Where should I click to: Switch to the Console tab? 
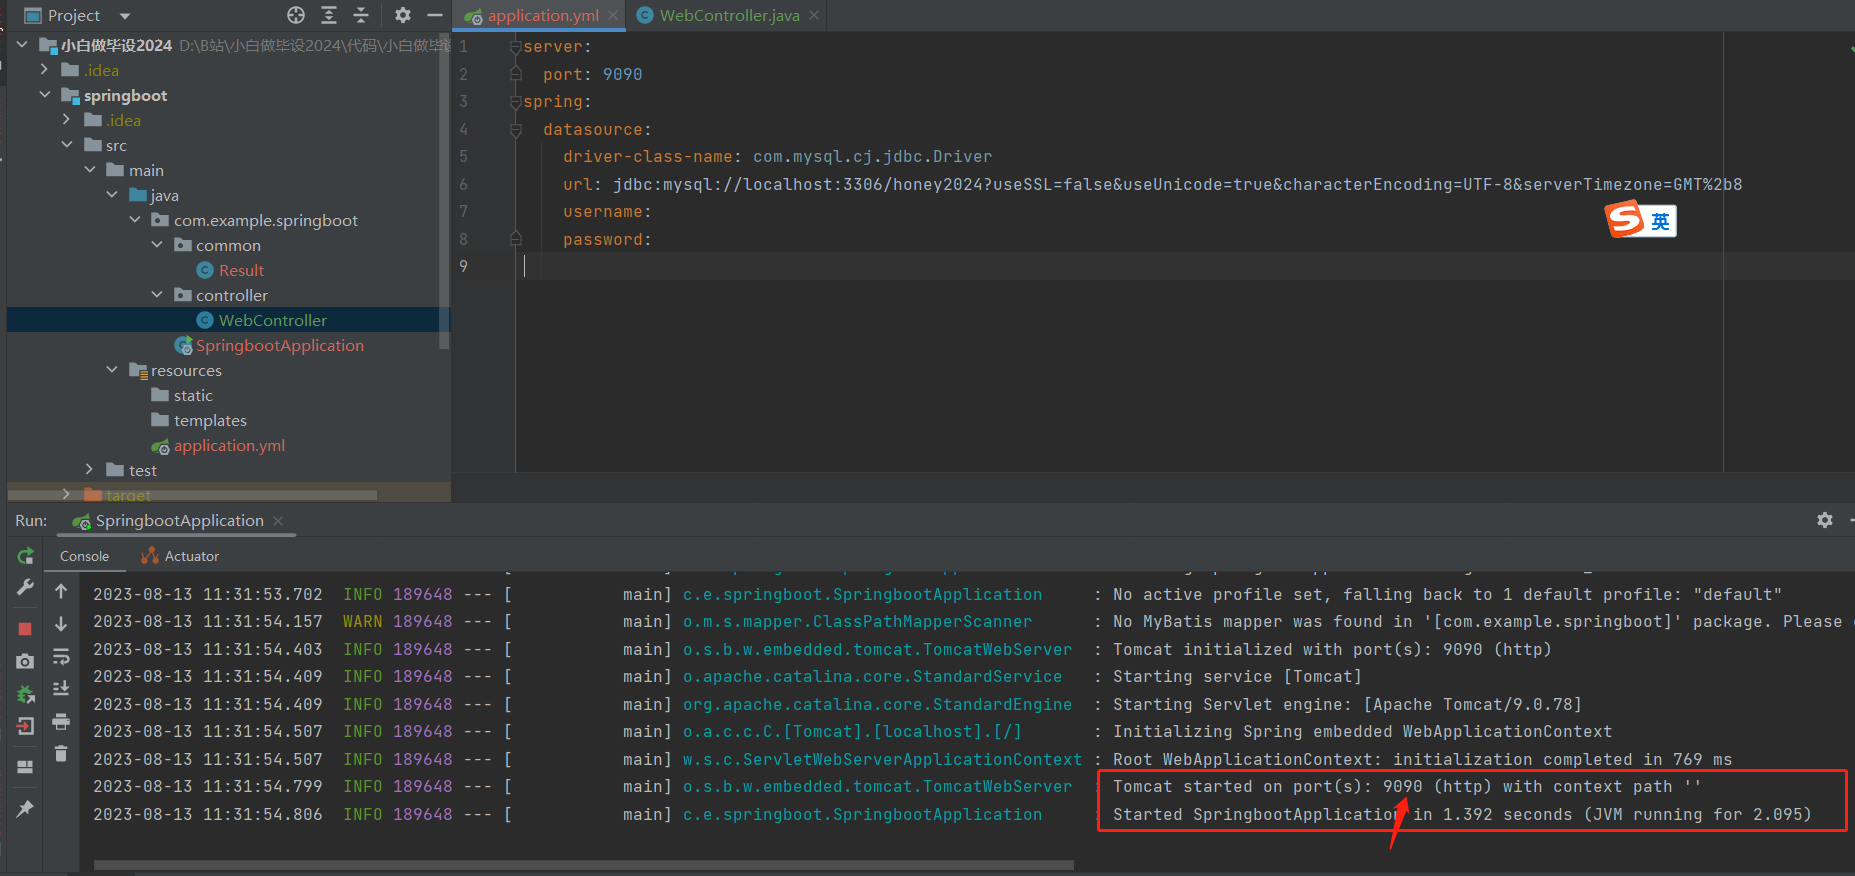(84, 556)
